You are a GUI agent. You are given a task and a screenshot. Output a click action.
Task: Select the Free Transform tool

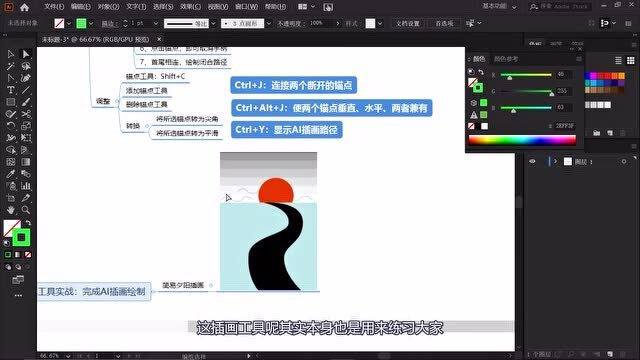coord(26,138)
